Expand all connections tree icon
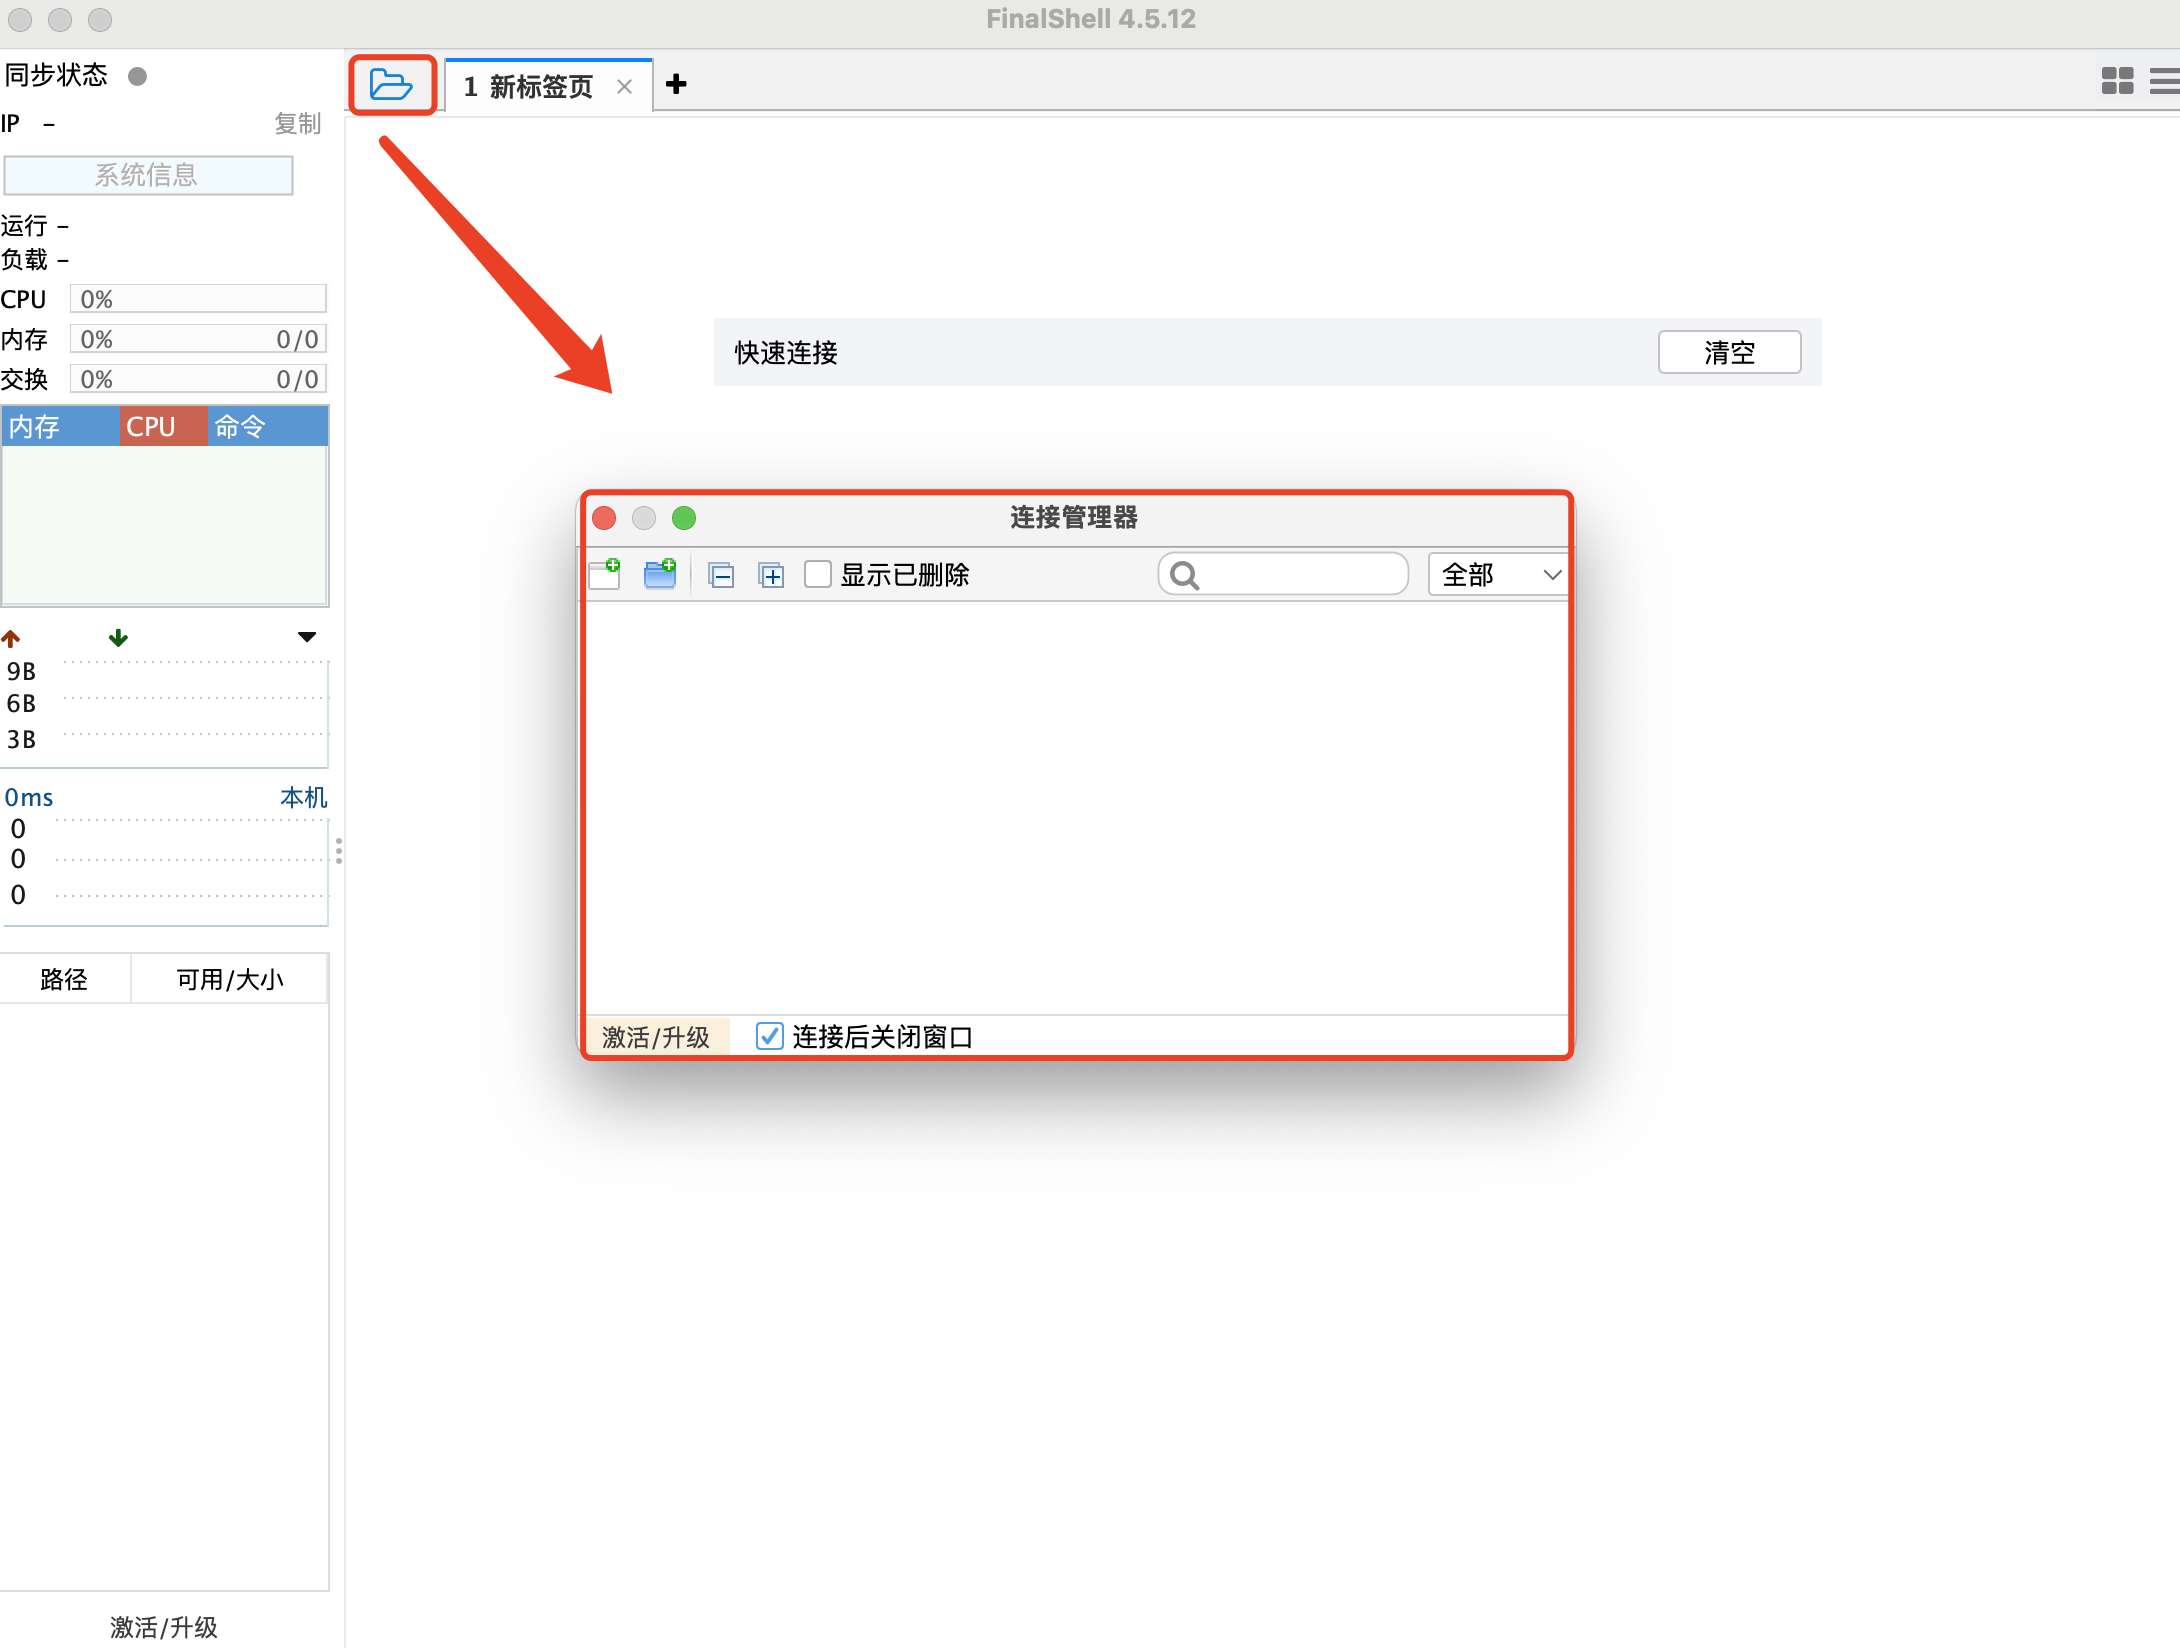 pyautogui.click(x=771, y=575)
